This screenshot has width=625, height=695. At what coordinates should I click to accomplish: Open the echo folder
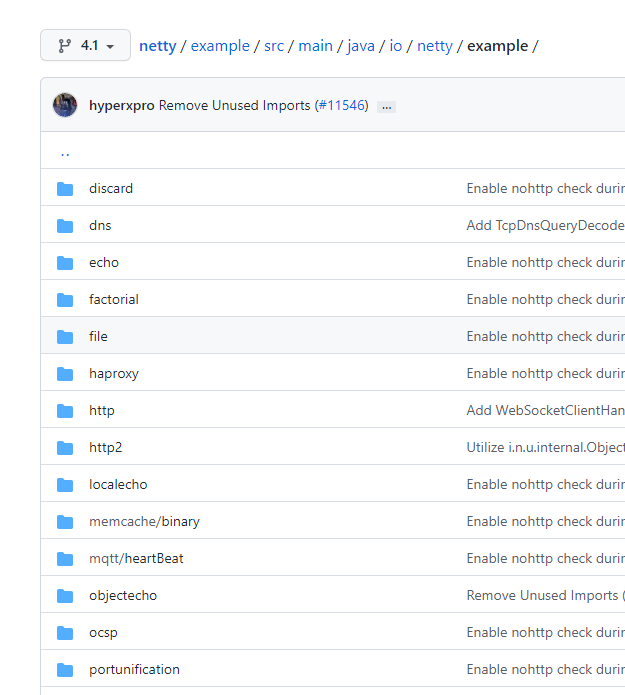click(x=104, y=262)
